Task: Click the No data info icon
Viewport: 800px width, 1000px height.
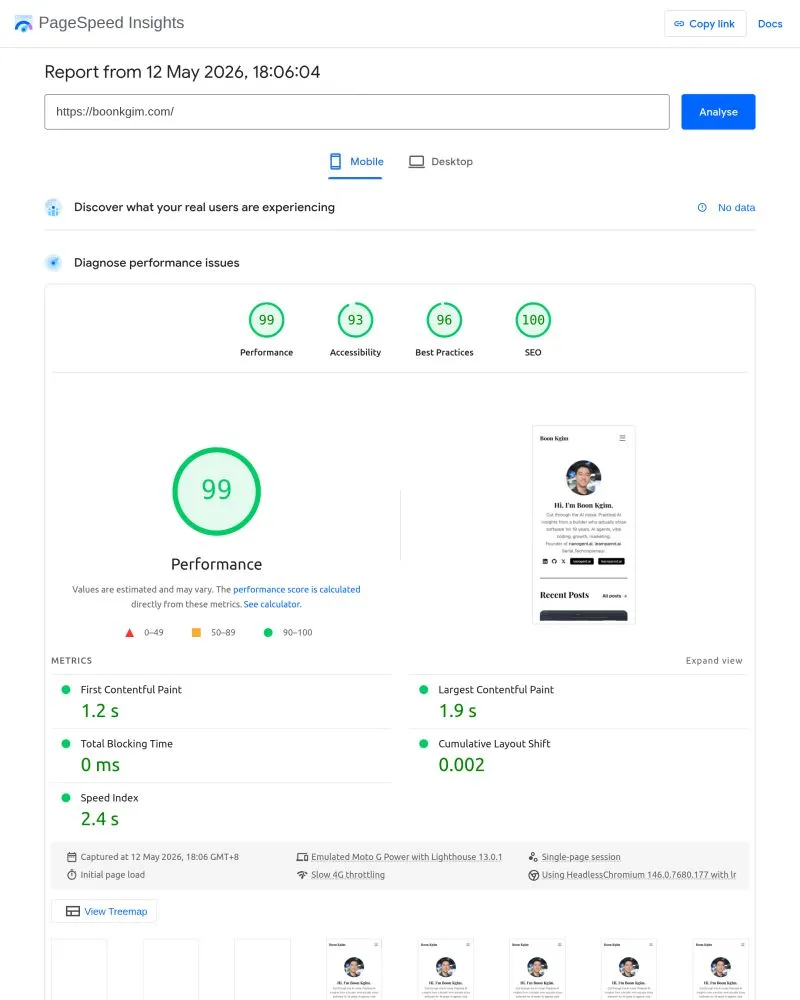Action: click(702, 207)
